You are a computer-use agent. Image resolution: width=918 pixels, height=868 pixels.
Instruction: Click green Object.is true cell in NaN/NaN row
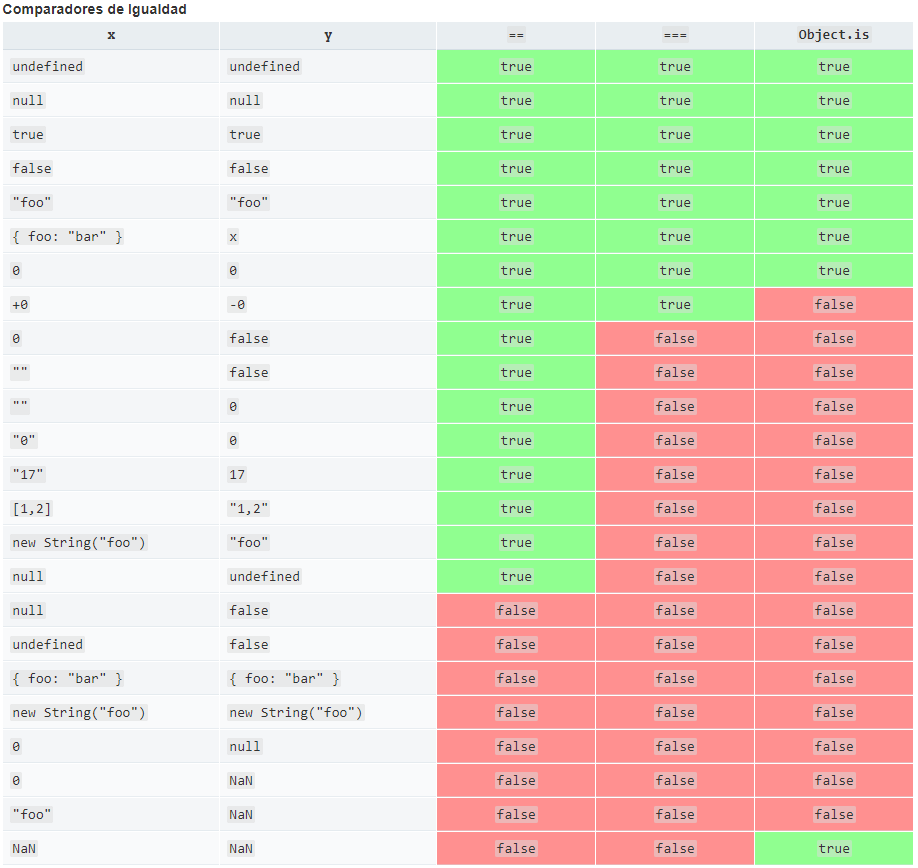coord(834,849)
